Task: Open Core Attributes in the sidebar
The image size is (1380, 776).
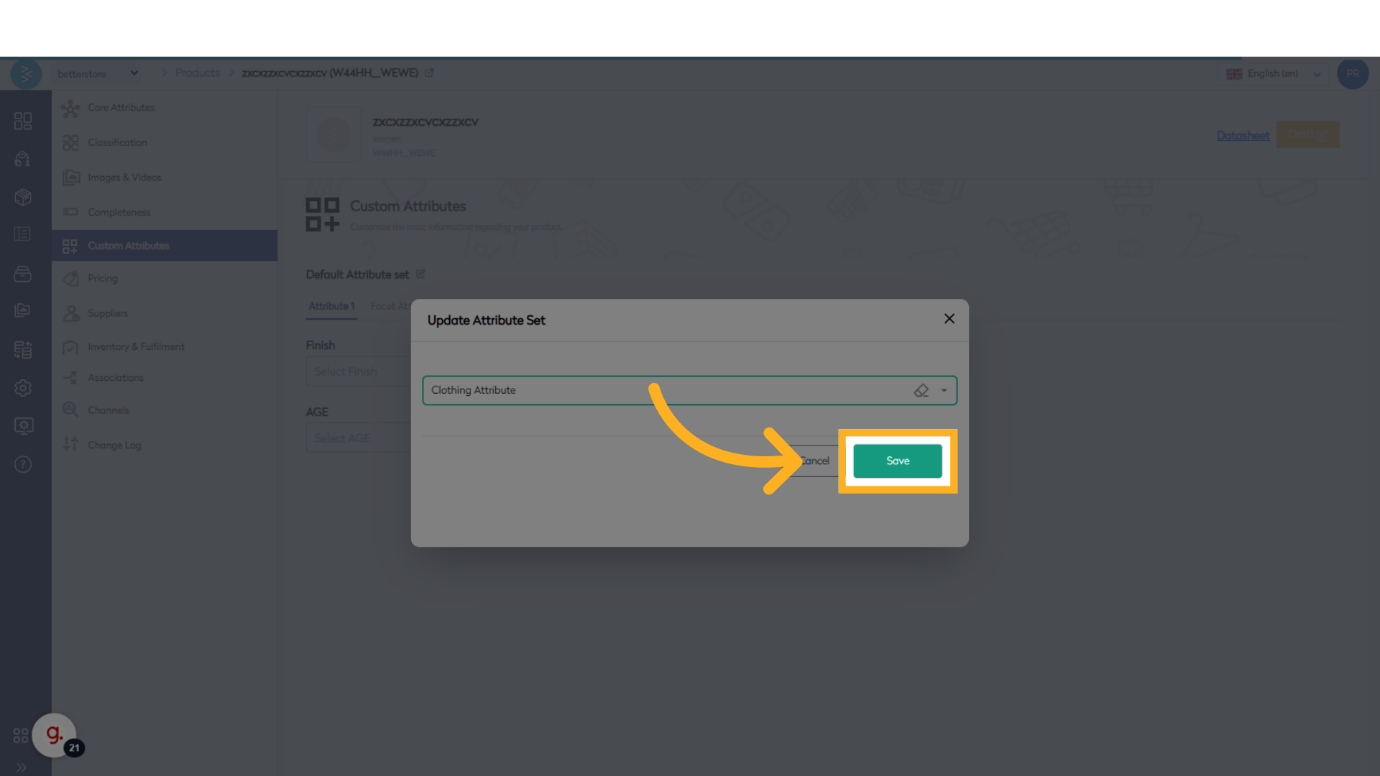Action: tap(120, 108)
